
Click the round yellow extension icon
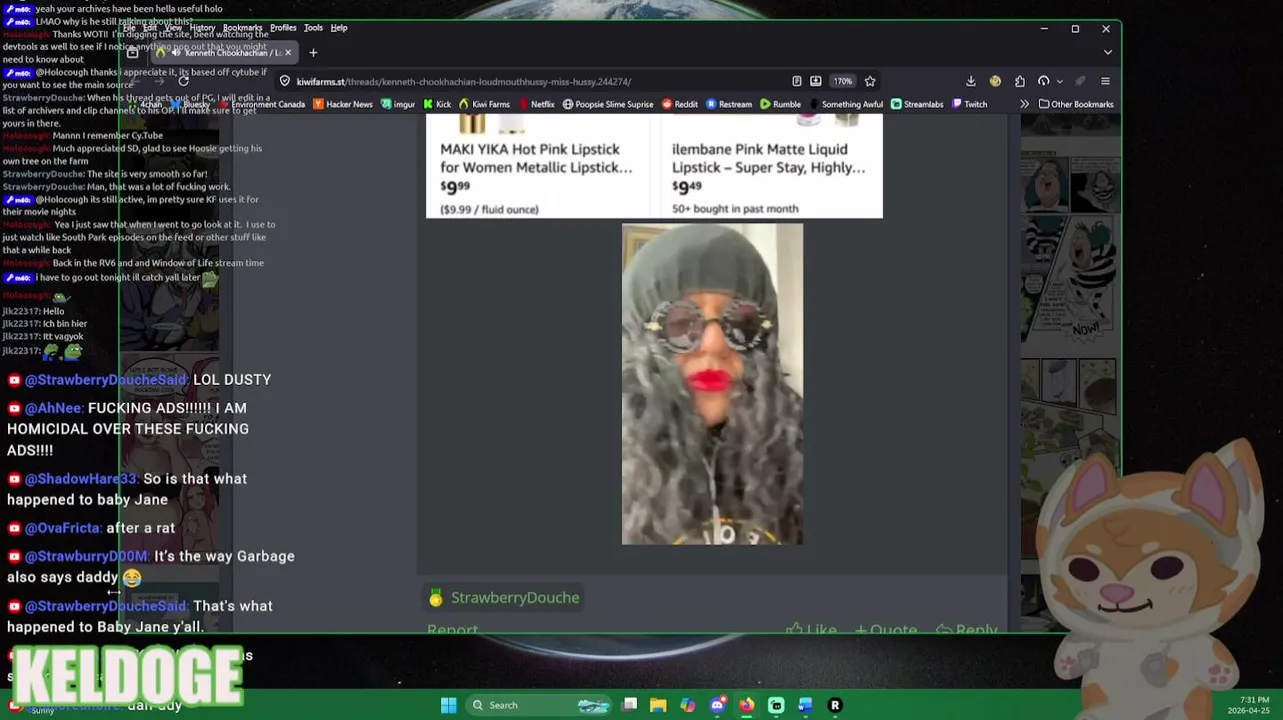tap(995, 81)
